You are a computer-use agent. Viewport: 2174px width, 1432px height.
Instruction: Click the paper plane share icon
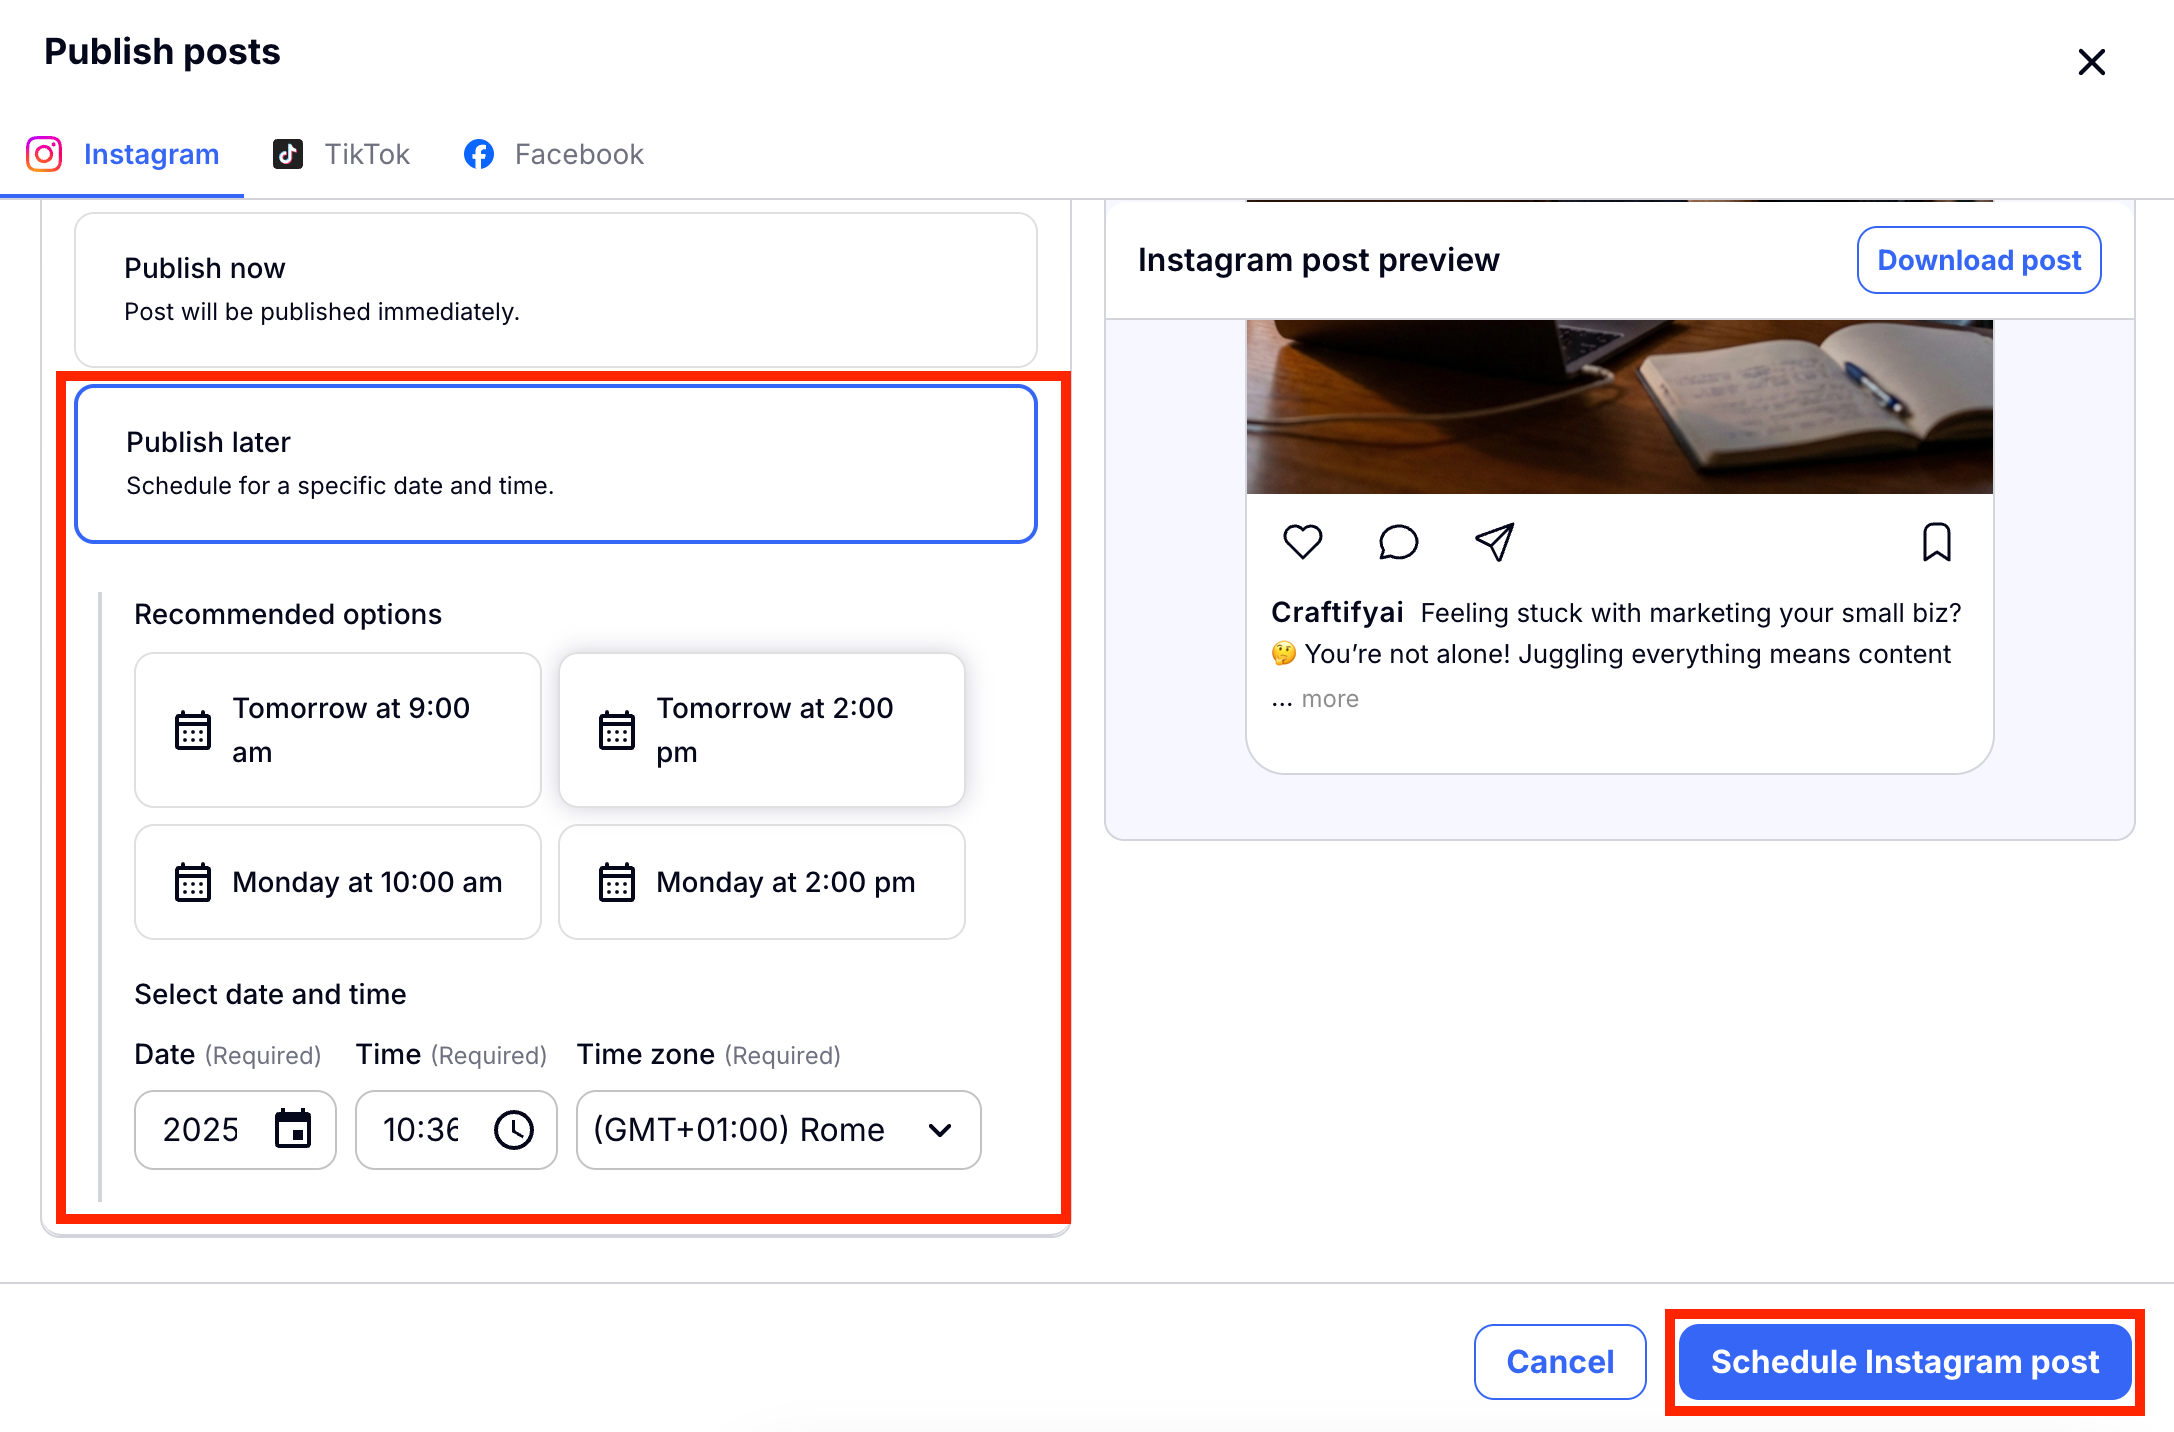click(1494, 542)
